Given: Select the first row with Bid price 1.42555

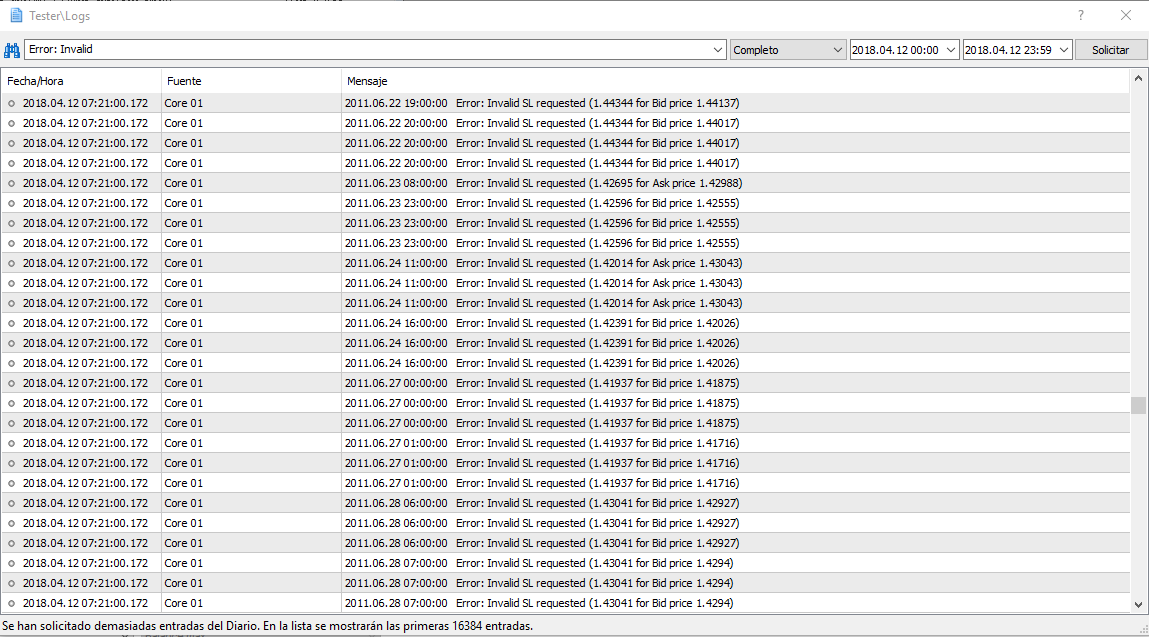Looking at the screenshot, I should click(565, 203).
